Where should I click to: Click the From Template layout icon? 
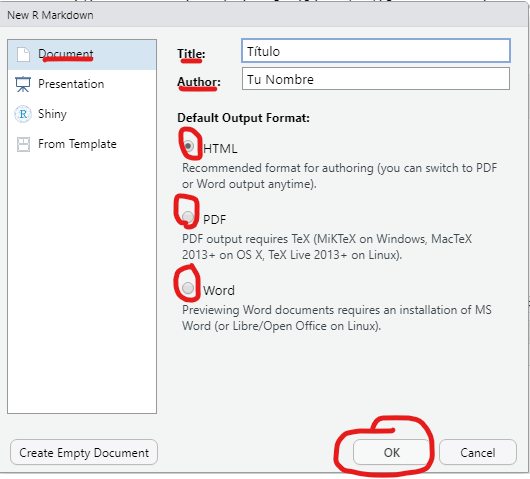click(x=23, y=144)
